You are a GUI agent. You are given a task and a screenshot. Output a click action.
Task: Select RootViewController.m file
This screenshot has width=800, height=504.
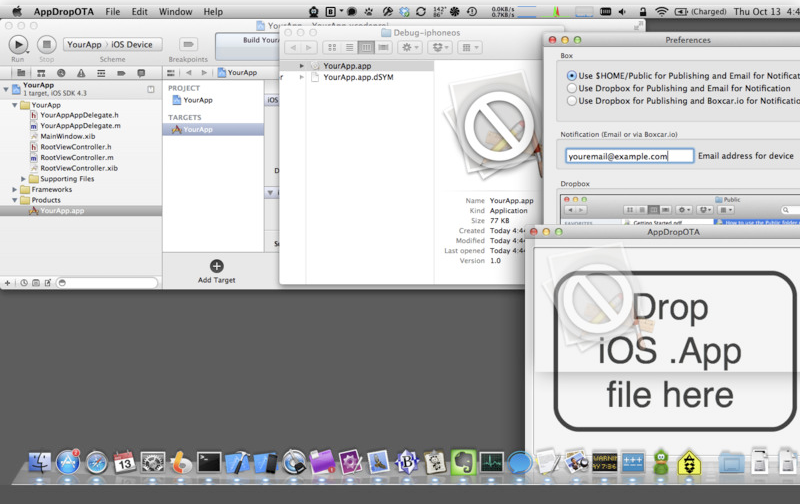(77, 158)
